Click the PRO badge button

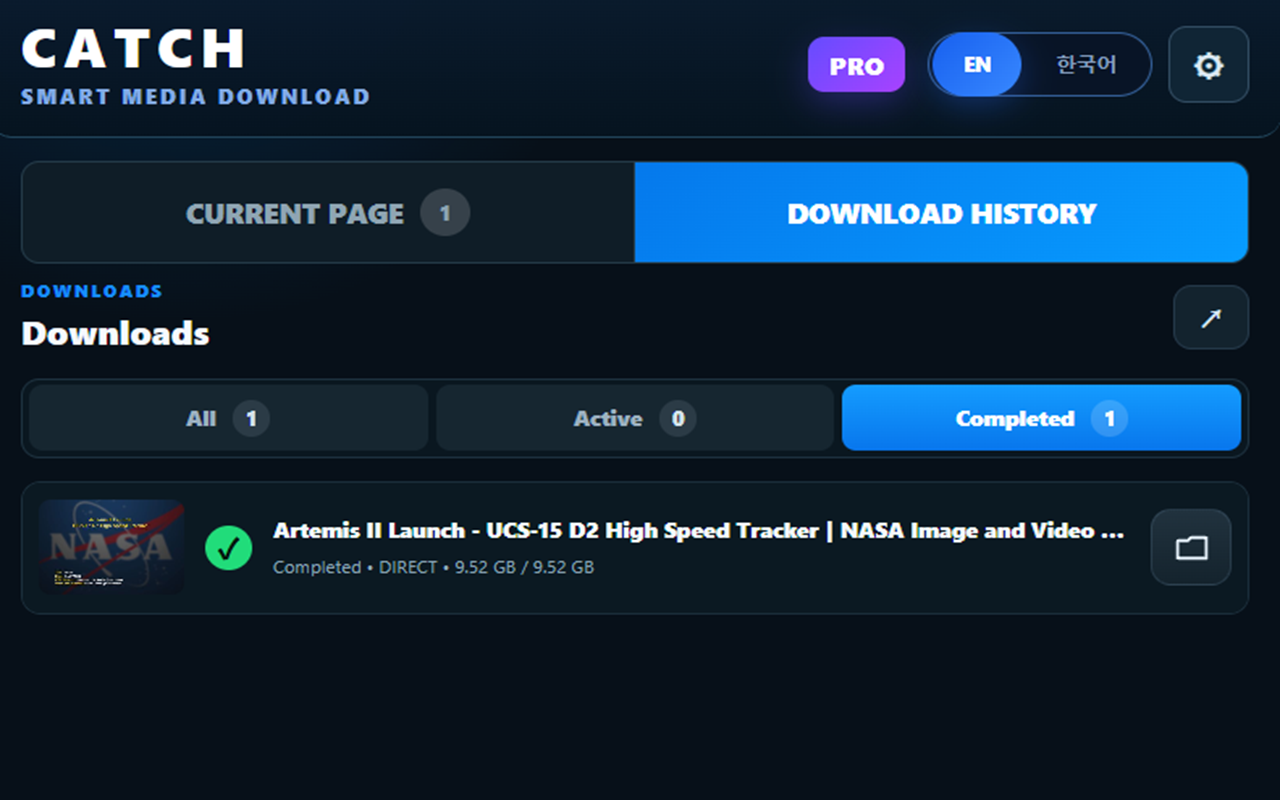[856, 65]
